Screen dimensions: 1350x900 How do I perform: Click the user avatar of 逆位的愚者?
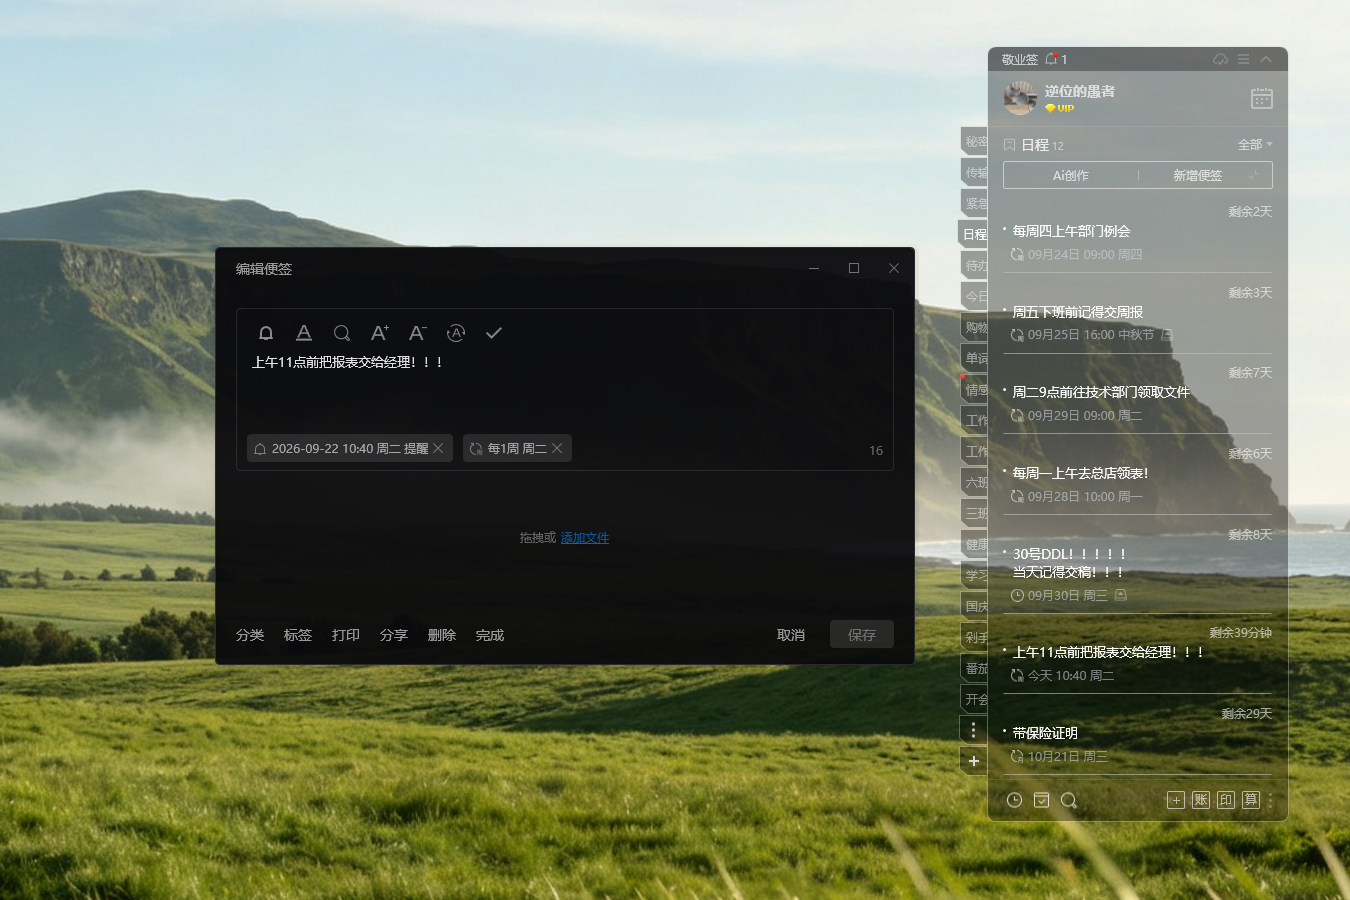(1020, 98)
